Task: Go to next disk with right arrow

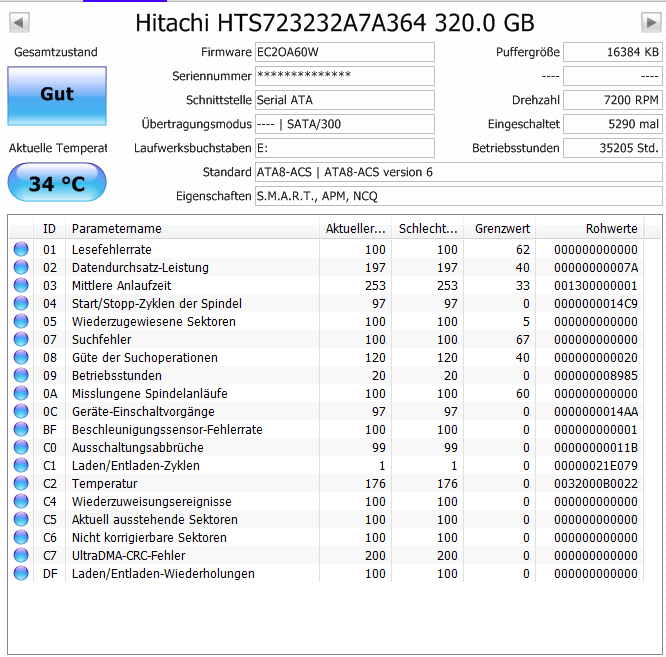Action: tap(651, 23)
